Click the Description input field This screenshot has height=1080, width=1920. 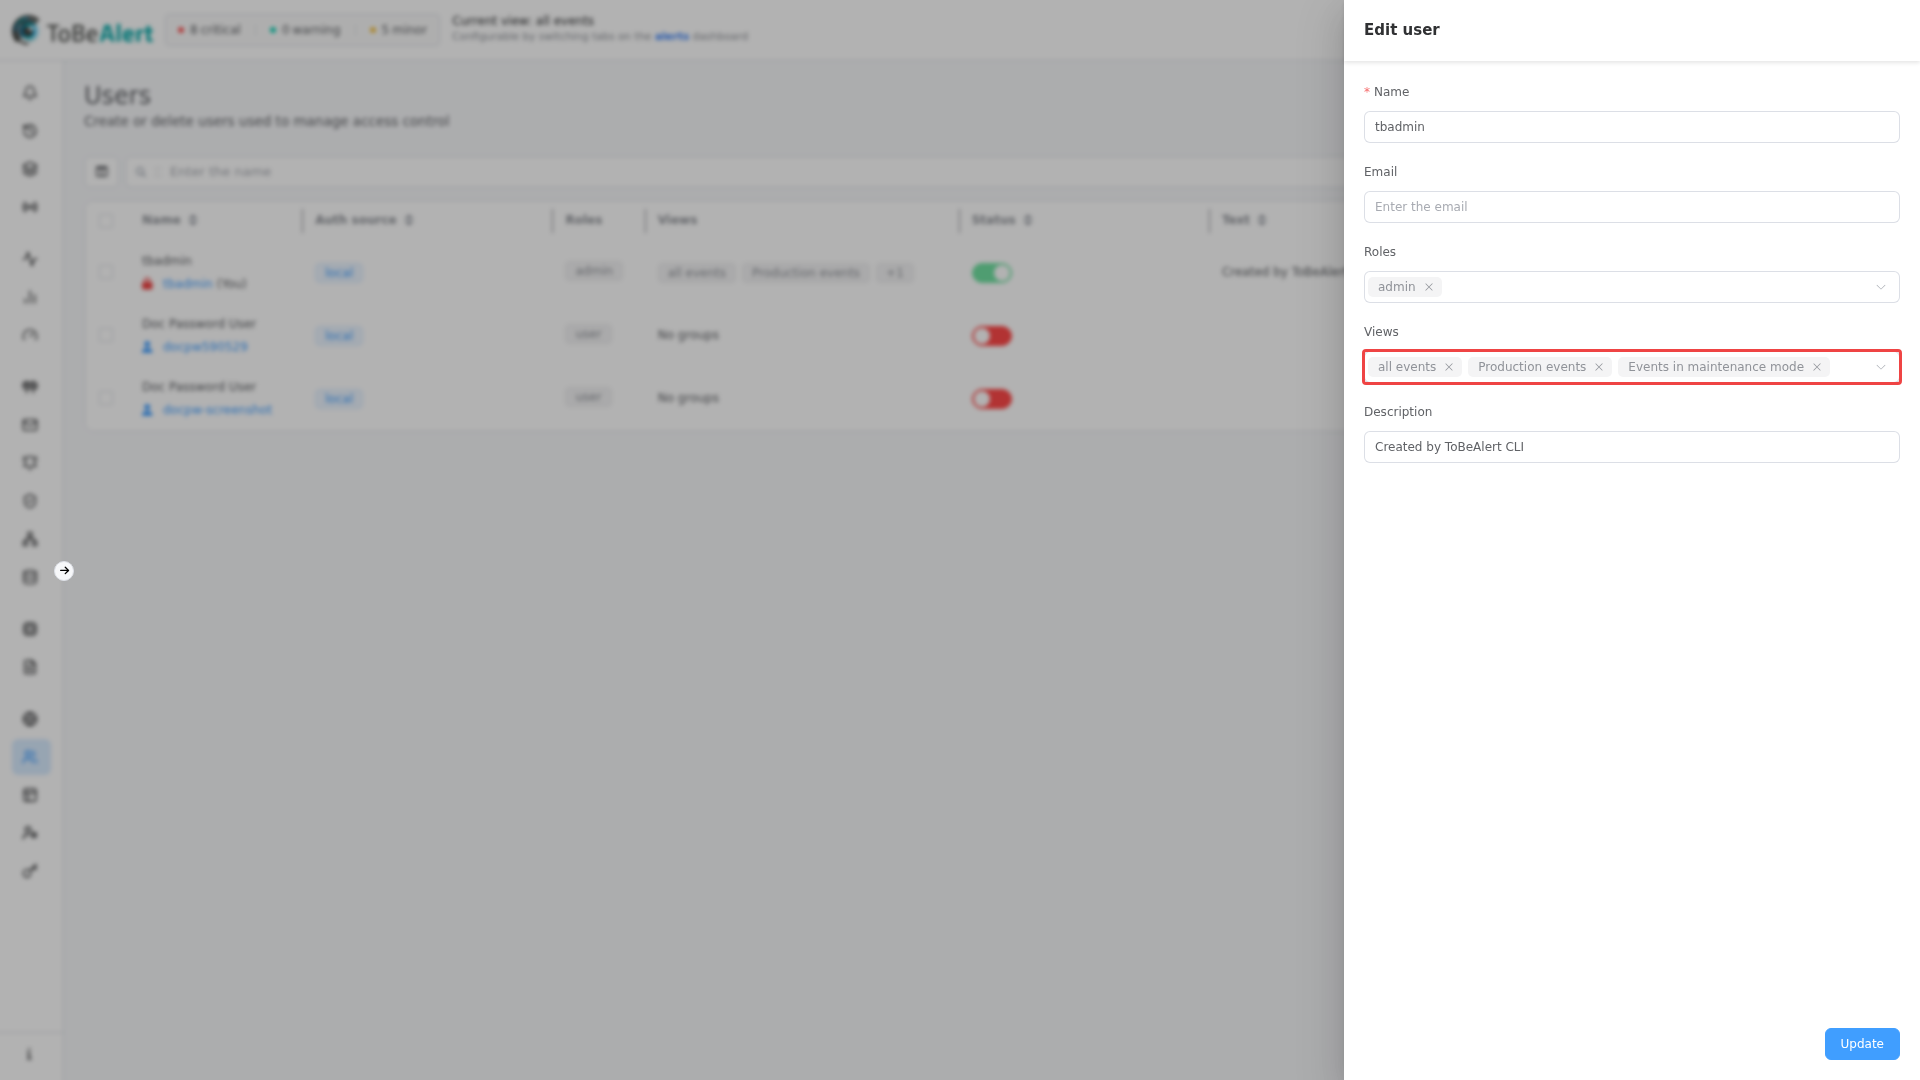pos(1632,447)
